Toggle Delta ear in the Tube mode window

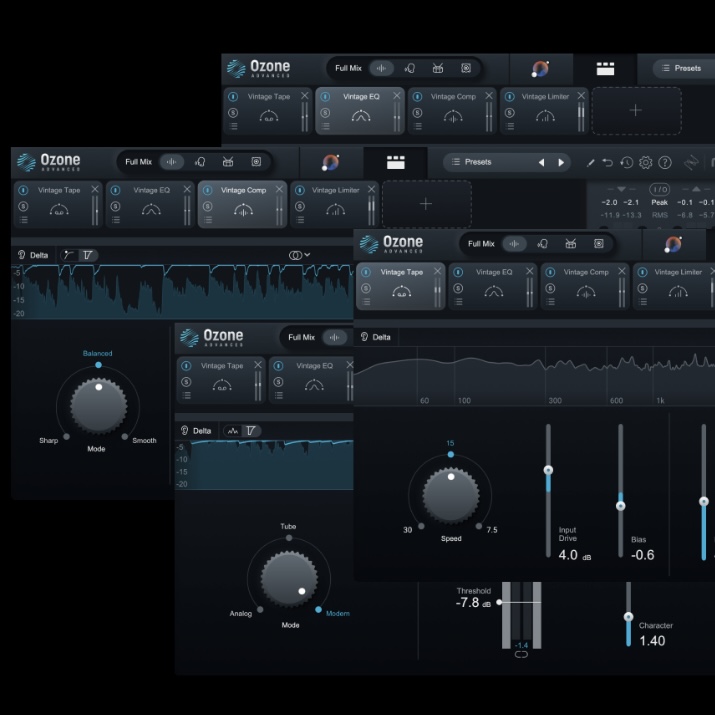(x=185, y=430)
